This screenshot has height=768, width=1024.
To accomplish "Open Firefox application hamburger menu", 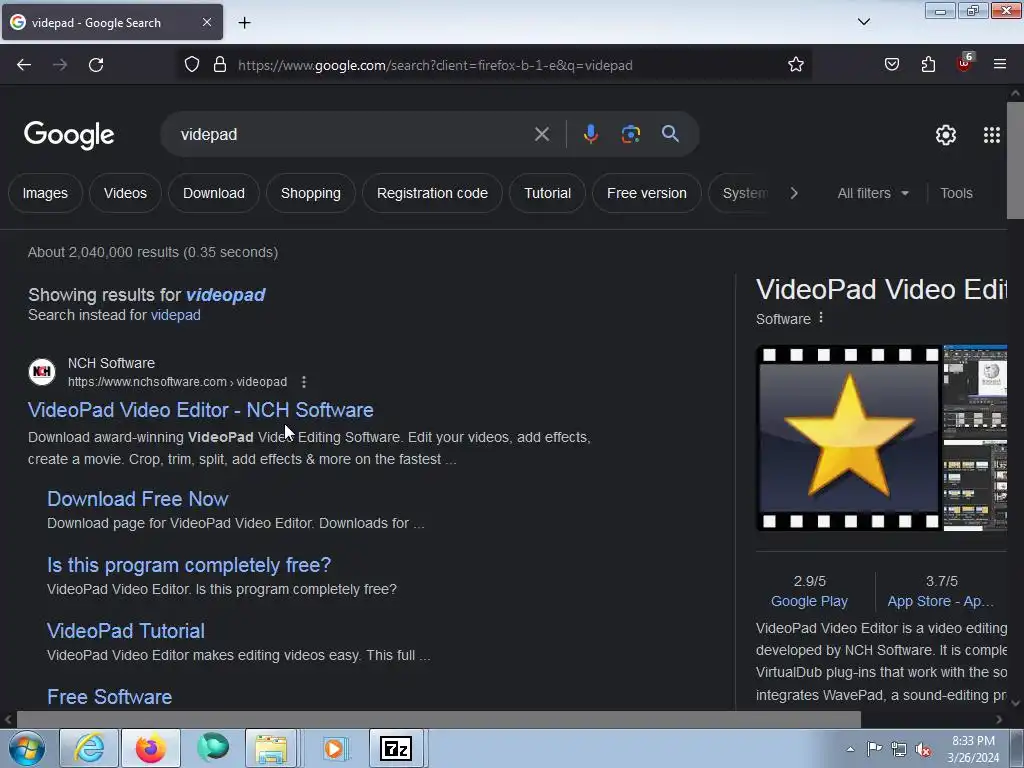I will 1000,65.
